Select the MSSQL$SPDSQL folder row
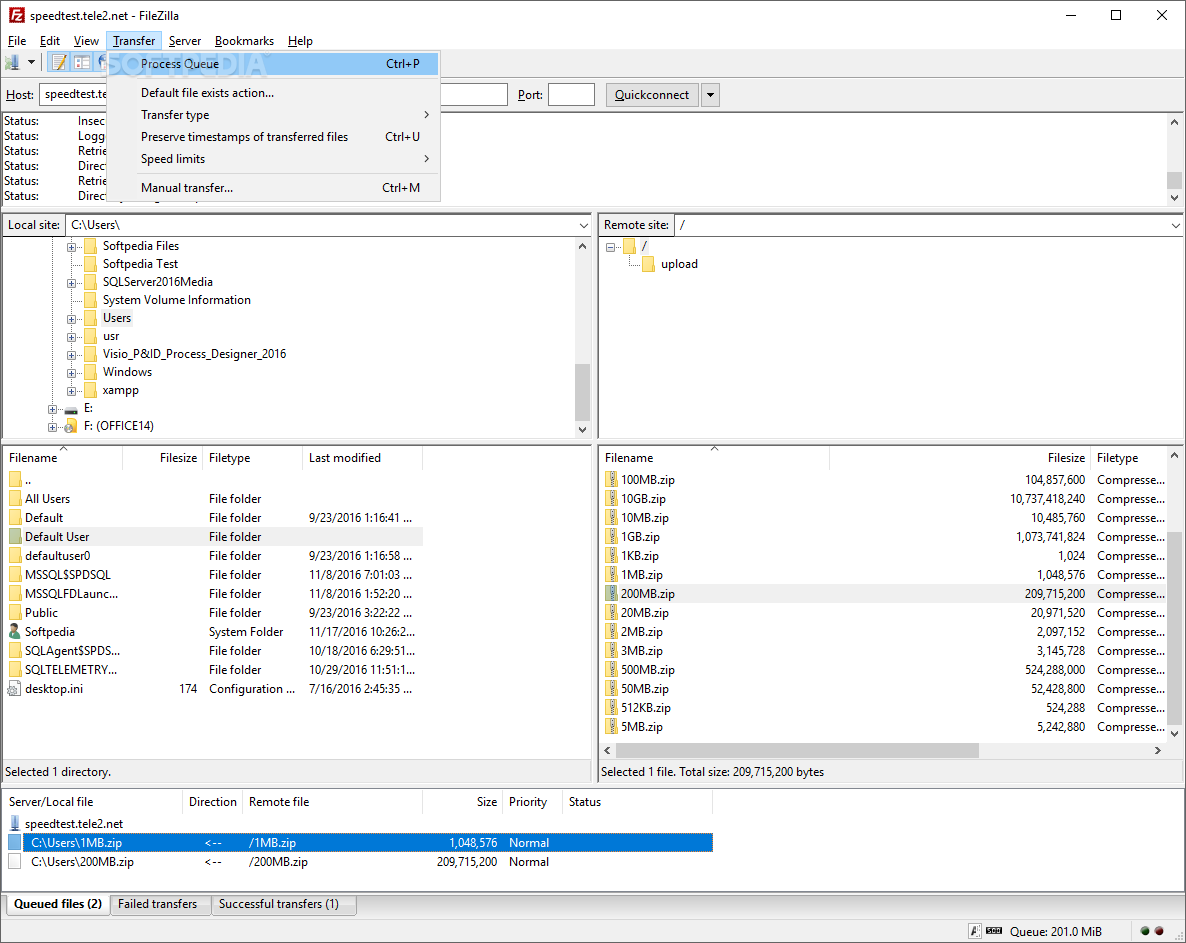This screenshot has width=1186, height=943. 213,575
